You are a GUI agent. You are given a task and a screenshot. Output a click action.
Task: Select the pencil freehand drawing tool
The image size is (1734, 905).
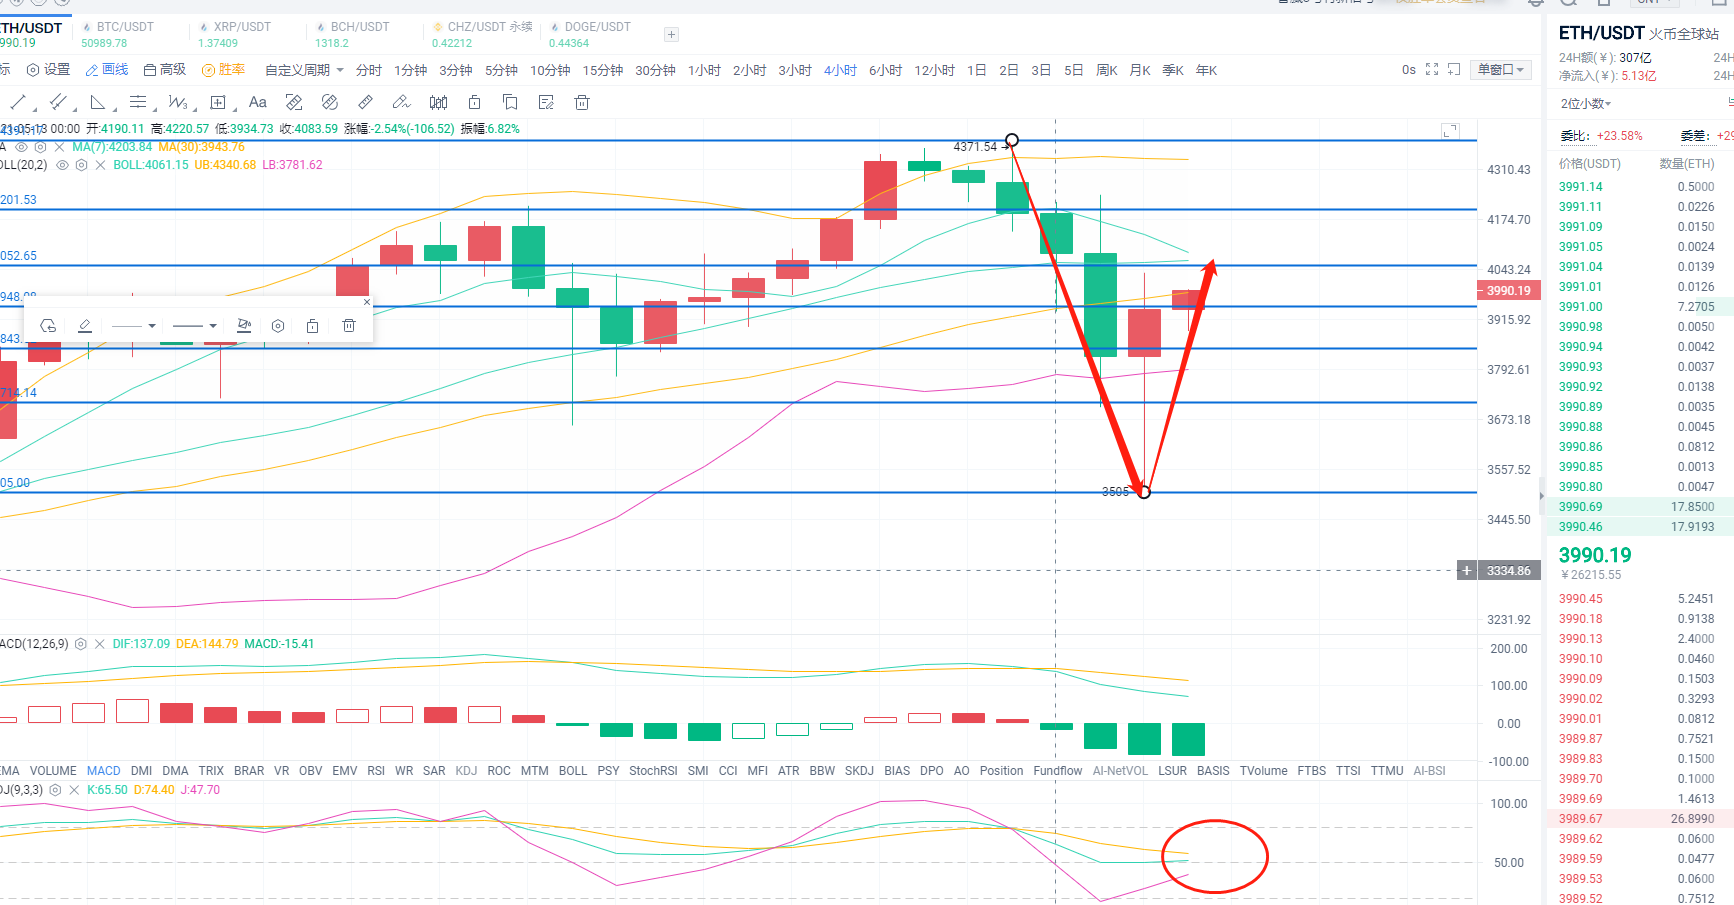(401, 102)
